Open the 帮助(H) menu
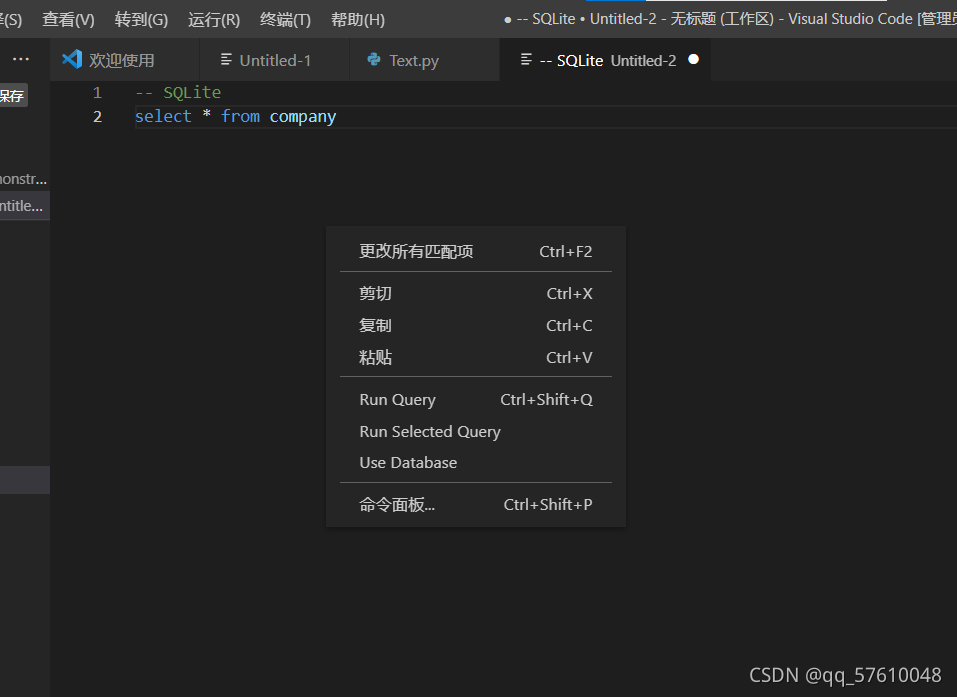This screenshot has height=697, width=957. point(358,20)
